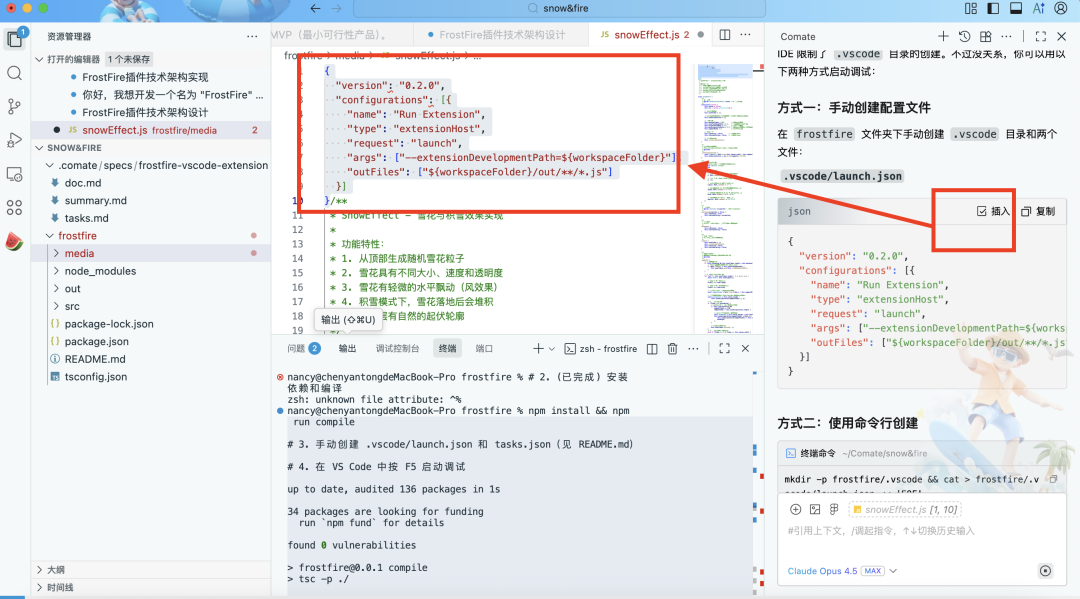Open the account icon in title bar
The height and width of the screenshot is (599, 1080).
pyautogui.click(x=1061, y=8)
